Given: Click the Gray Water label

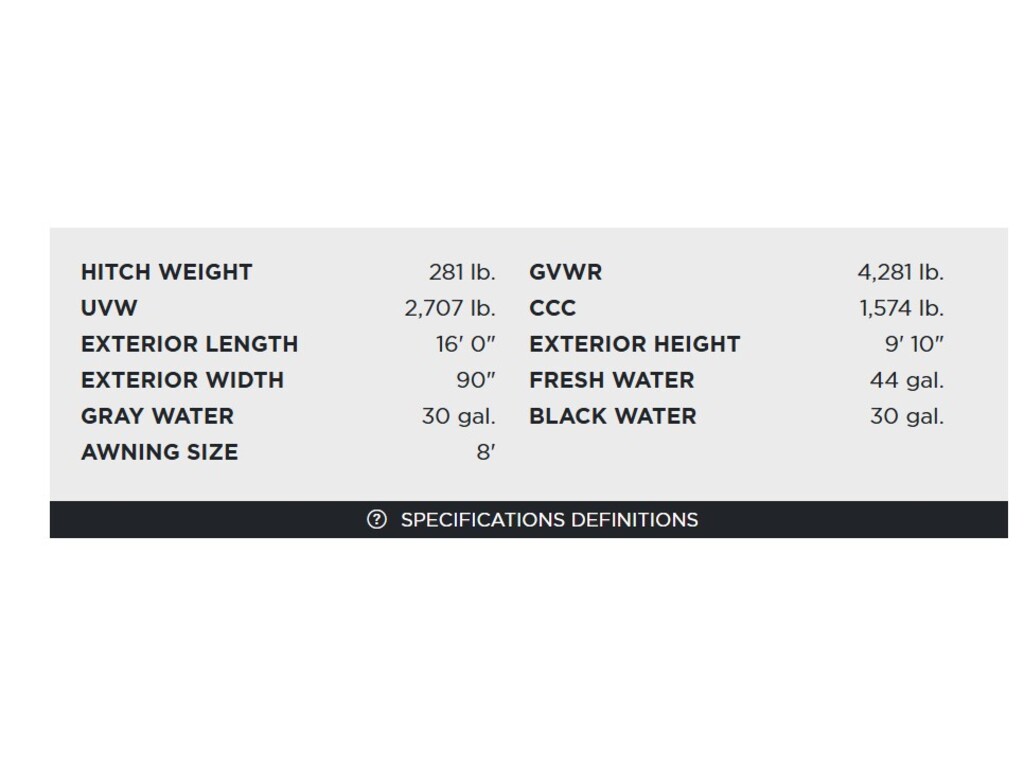Looking at the screenshot, I should click(x=157, y=416).
